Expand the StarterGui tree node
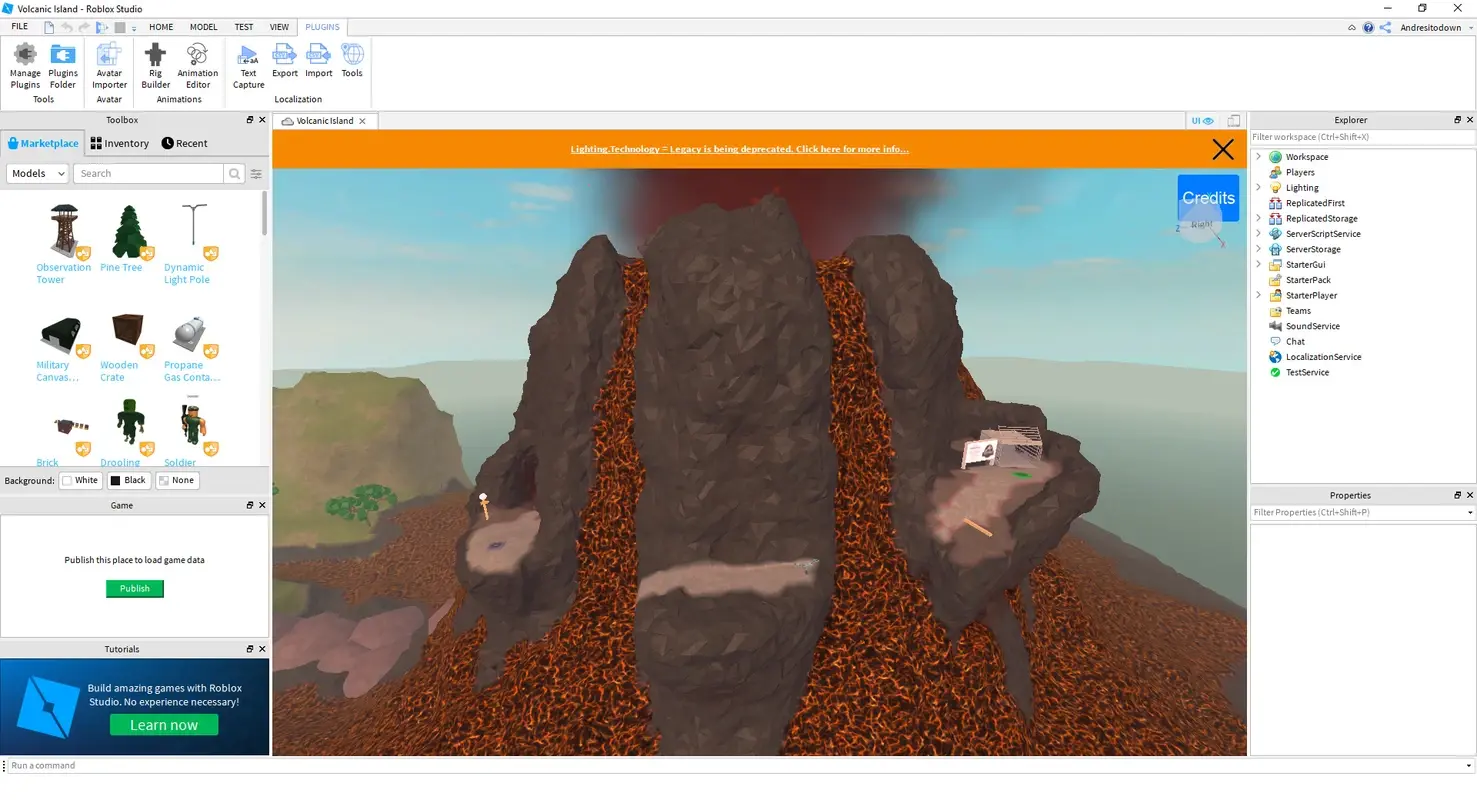 [1258, 265]
